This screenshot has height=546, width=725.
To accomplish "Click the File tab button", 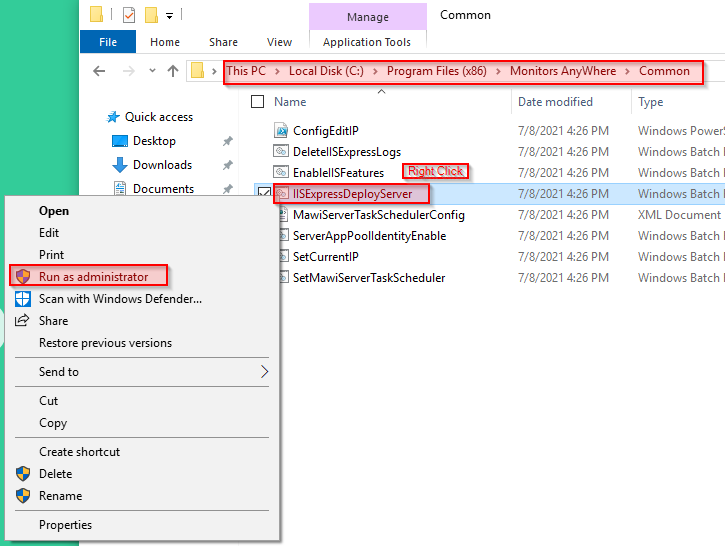I will click(108, 42).
